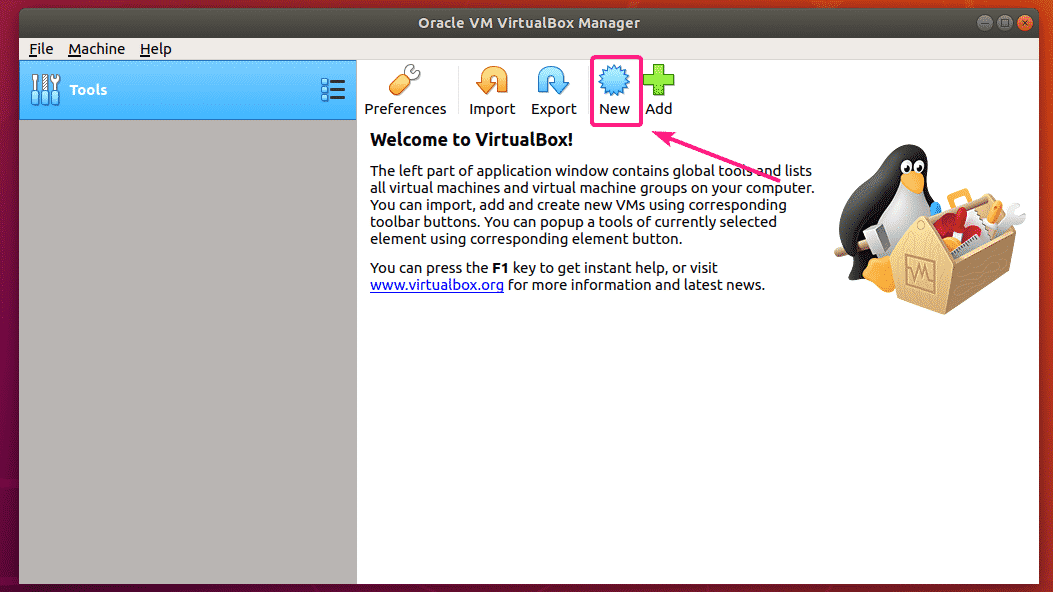Open the Help menu

point(155,48)
